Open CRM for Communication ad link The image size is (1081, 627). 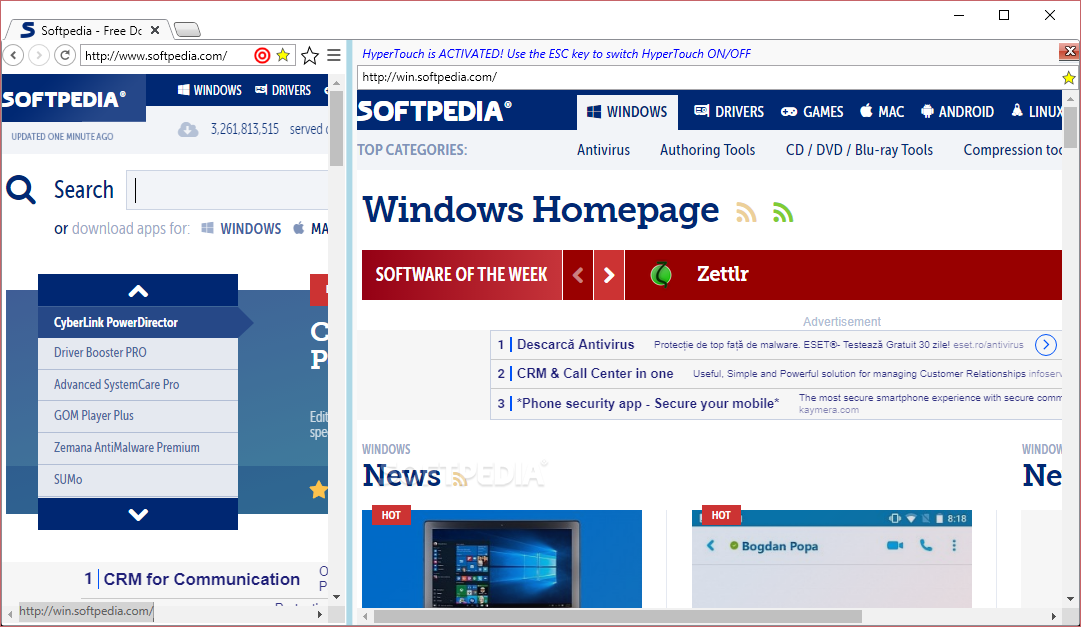[x=201, y=579]
